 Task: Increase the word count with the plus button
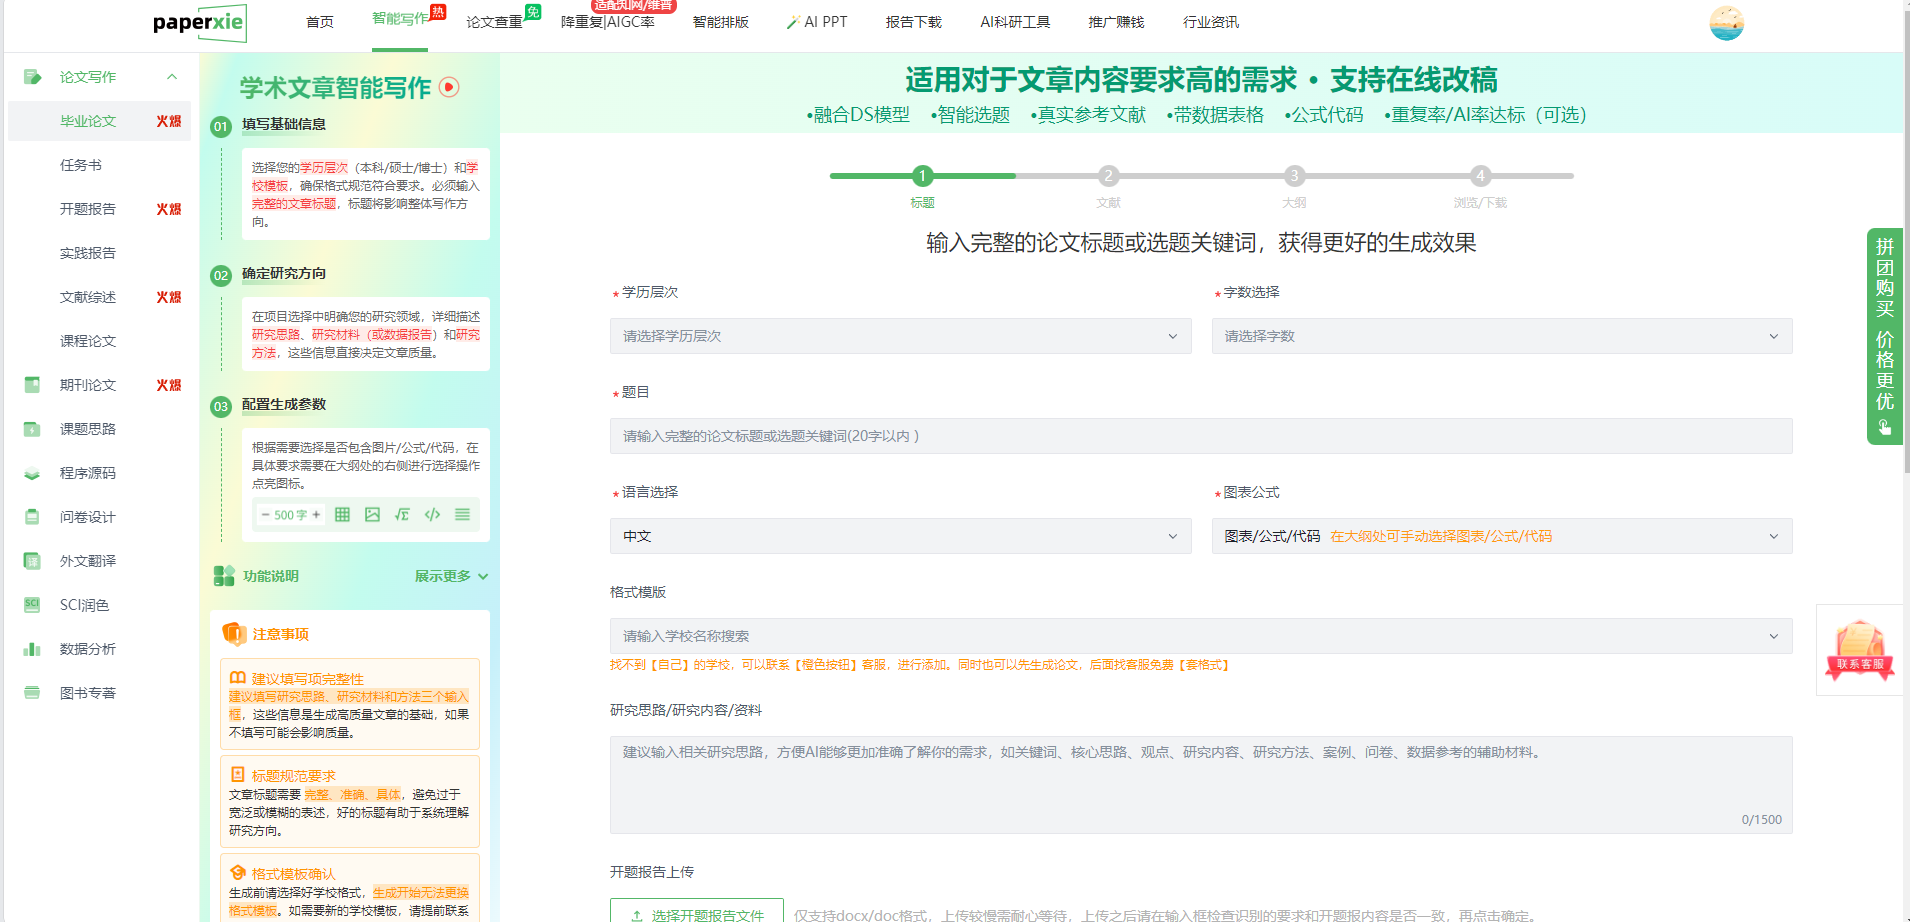(x=316, y=515)
